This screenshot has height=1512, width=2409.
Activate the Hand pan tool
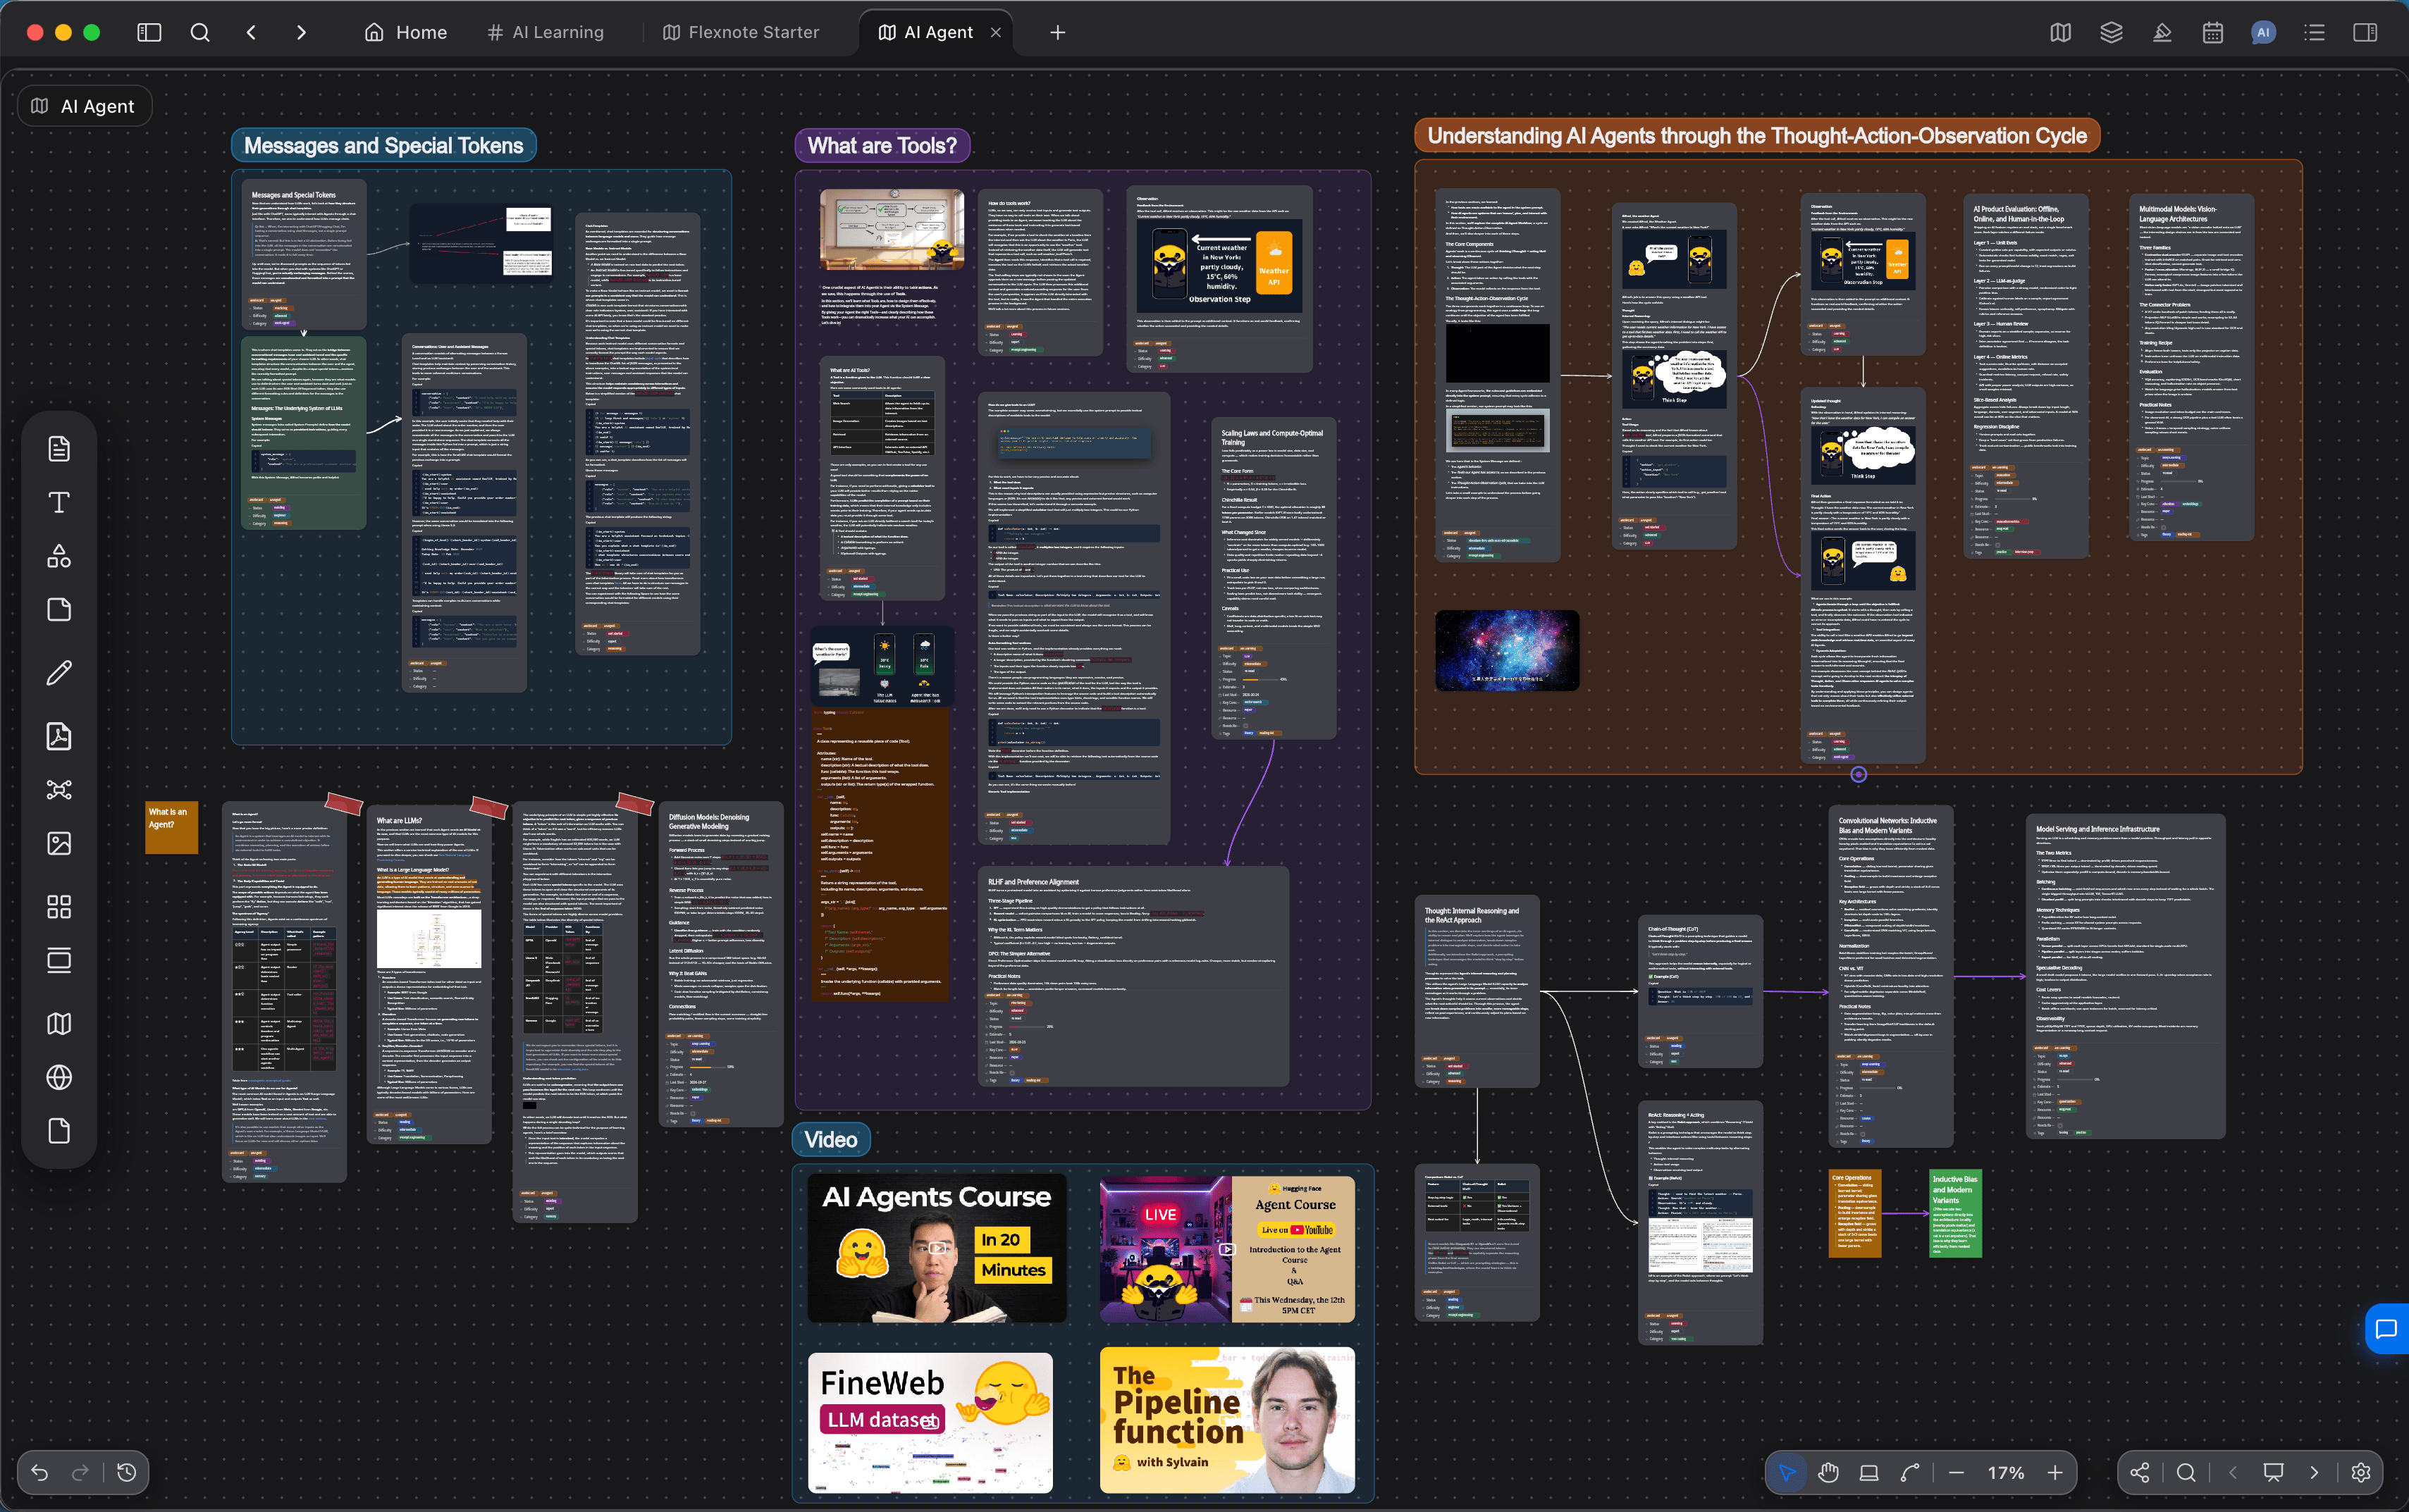(1828, 1472)
